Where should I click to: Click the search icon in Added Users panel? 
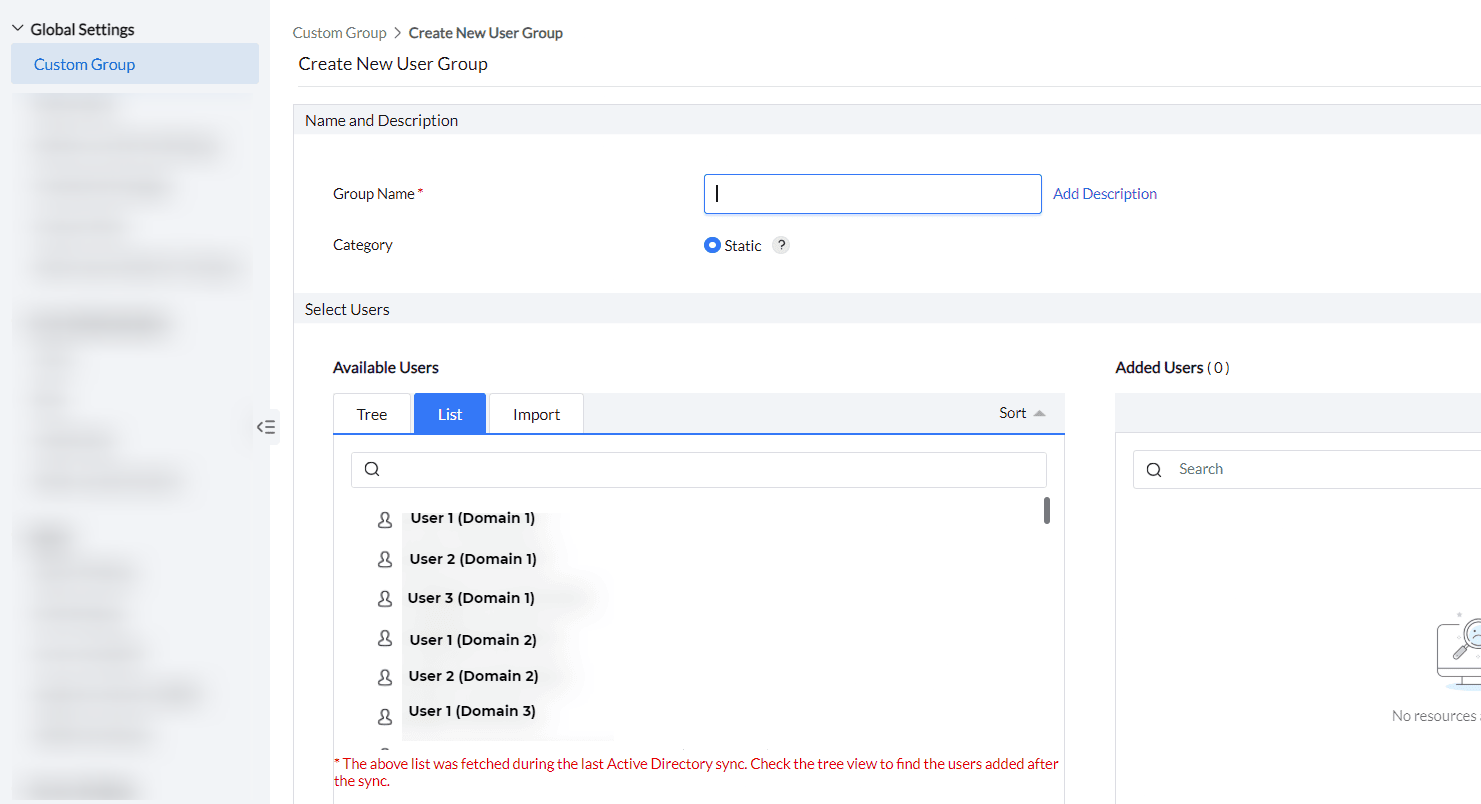(1154, 469)
